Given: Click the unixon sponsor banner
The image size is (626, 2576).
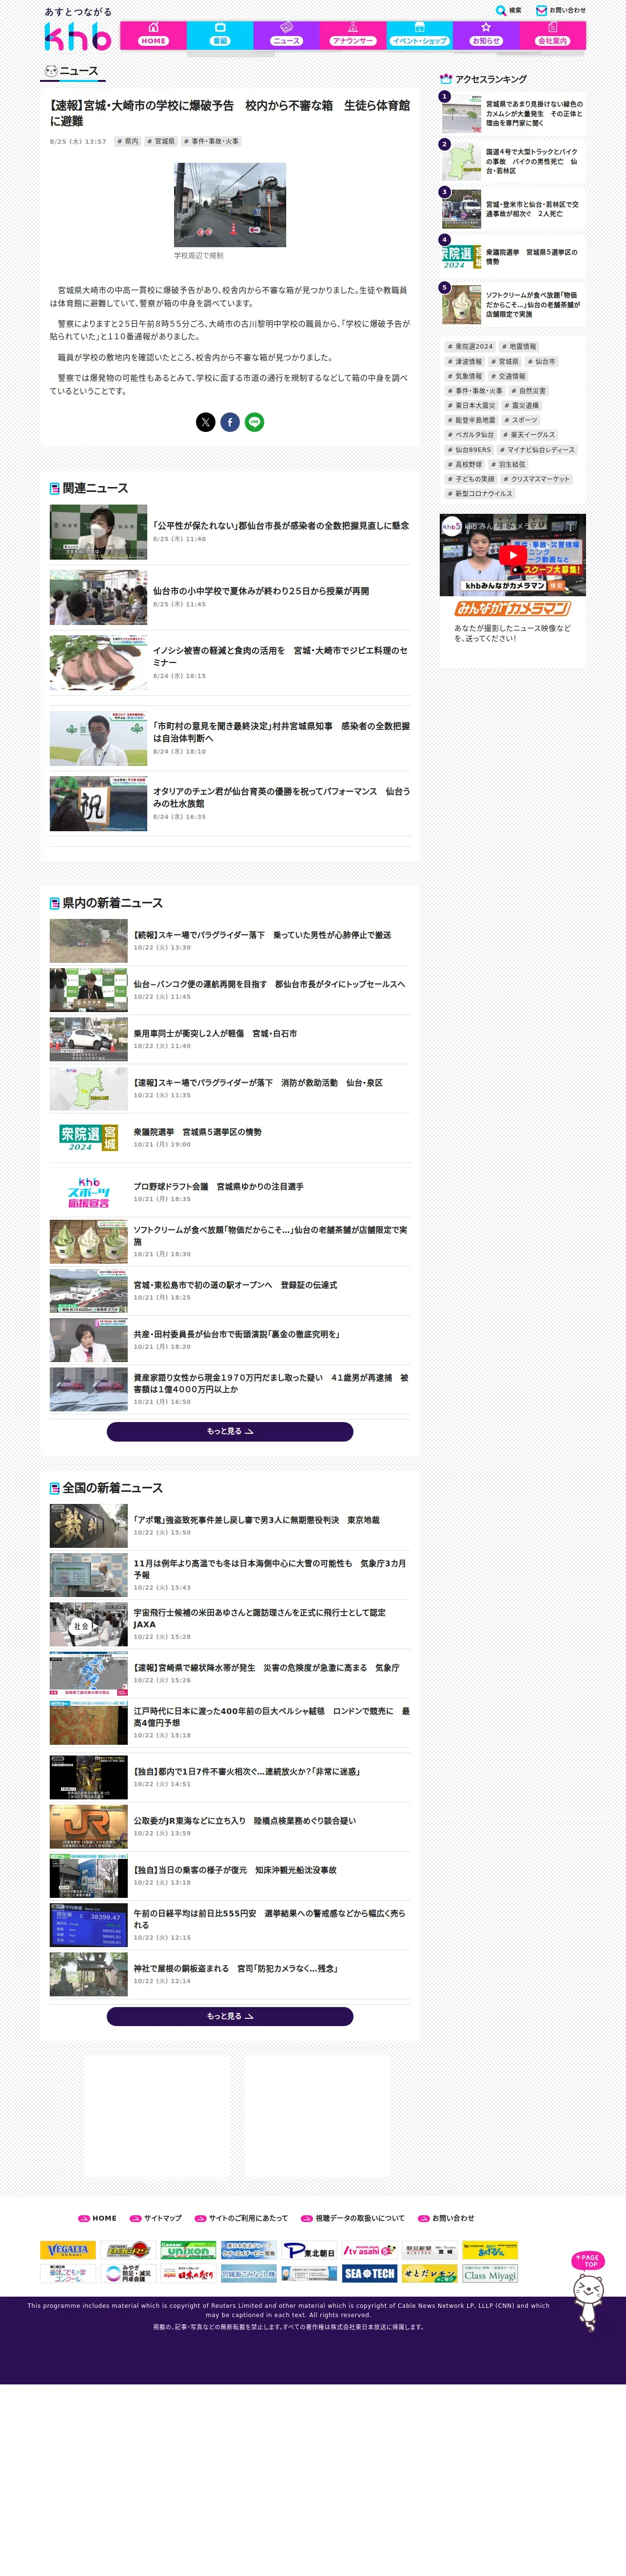Looking at the screenshot, I should 188,2250.
